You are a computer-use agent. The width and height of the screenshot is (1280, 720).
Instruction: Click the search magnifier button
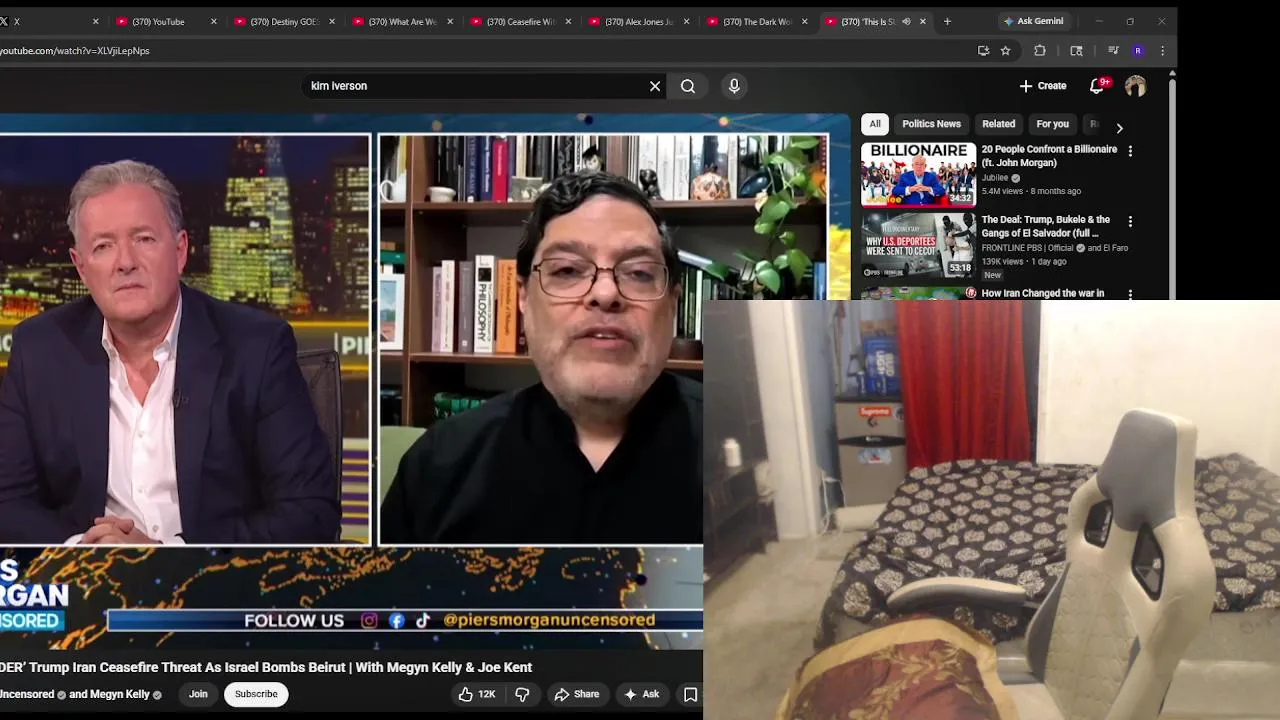[x=688, y=86]
